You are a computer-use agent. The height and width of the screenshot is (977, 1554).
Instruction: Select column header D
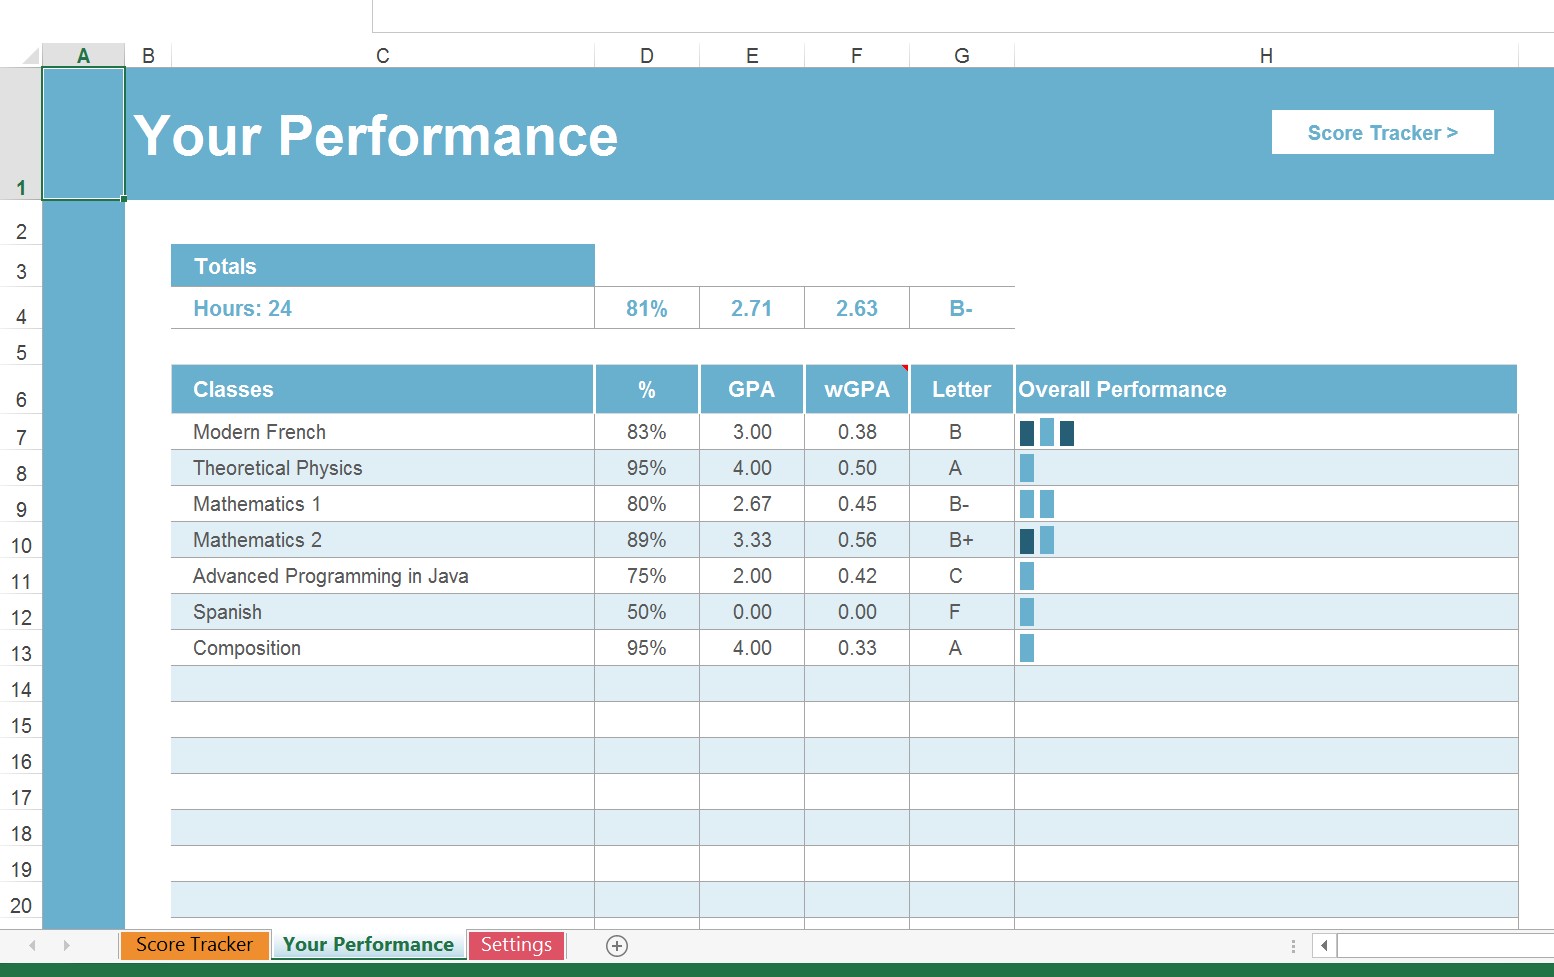[646, 55]
